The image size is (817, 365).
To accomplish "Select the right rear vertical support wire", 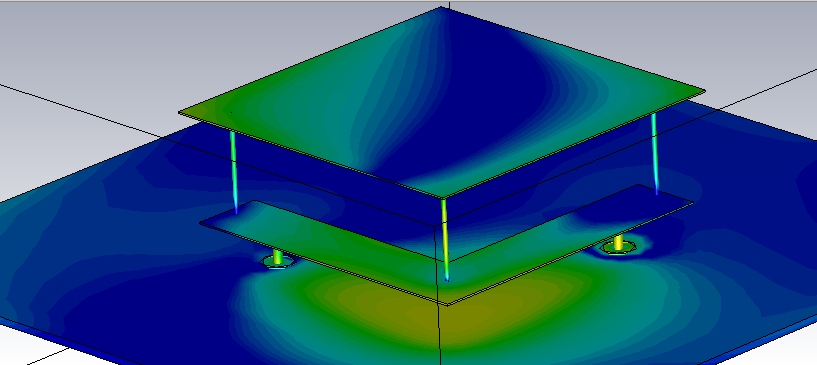I will click(654, 154).
